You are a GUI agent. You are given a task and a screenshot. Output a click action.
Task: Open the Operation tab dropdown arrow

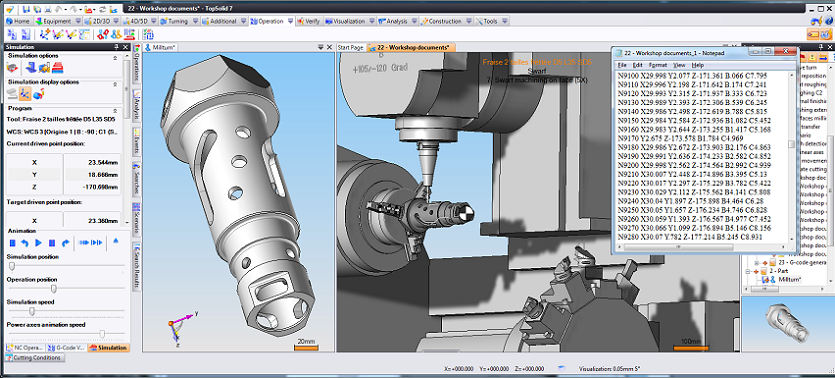coord(290,21)
